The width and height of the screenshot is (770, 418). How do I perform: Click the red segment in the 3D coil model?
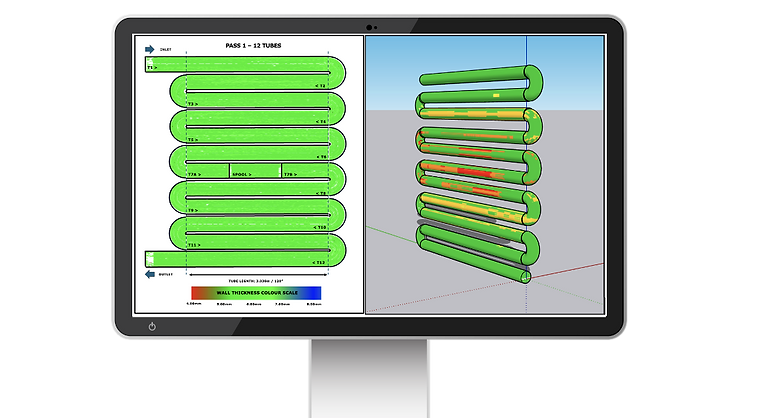tap(474, 172)
